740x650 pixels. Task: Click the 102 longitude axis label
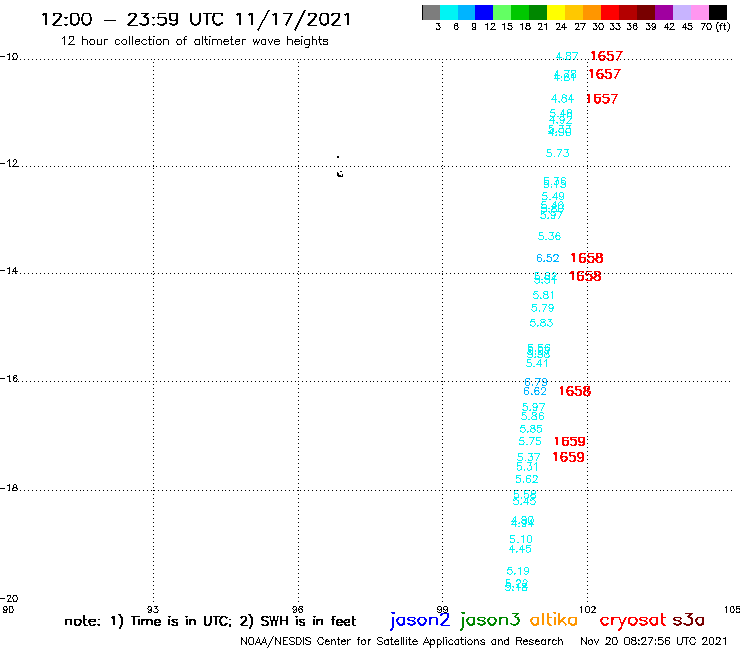pos(587,609)
